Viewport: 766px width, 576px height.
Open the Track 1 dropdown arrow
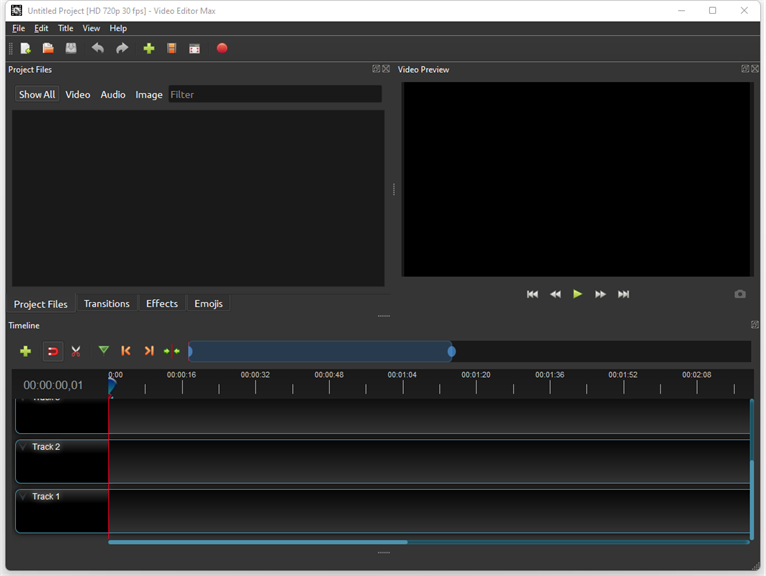click(22, 496)
